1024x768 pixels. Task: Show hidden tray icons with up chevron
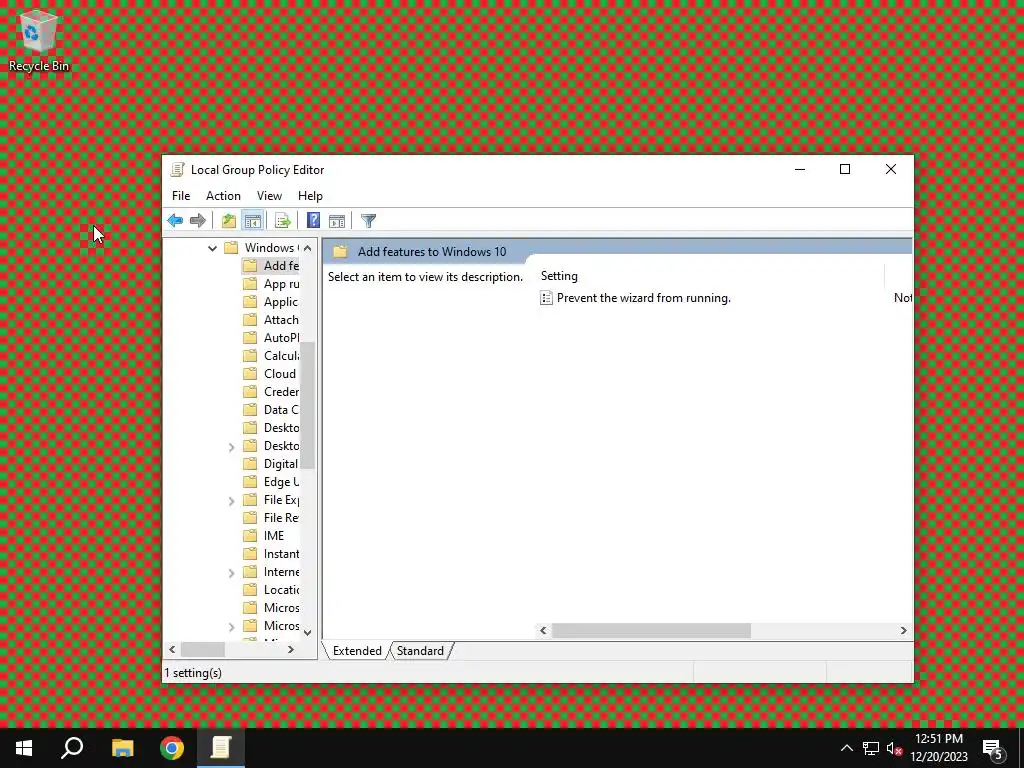coord(846,748)
